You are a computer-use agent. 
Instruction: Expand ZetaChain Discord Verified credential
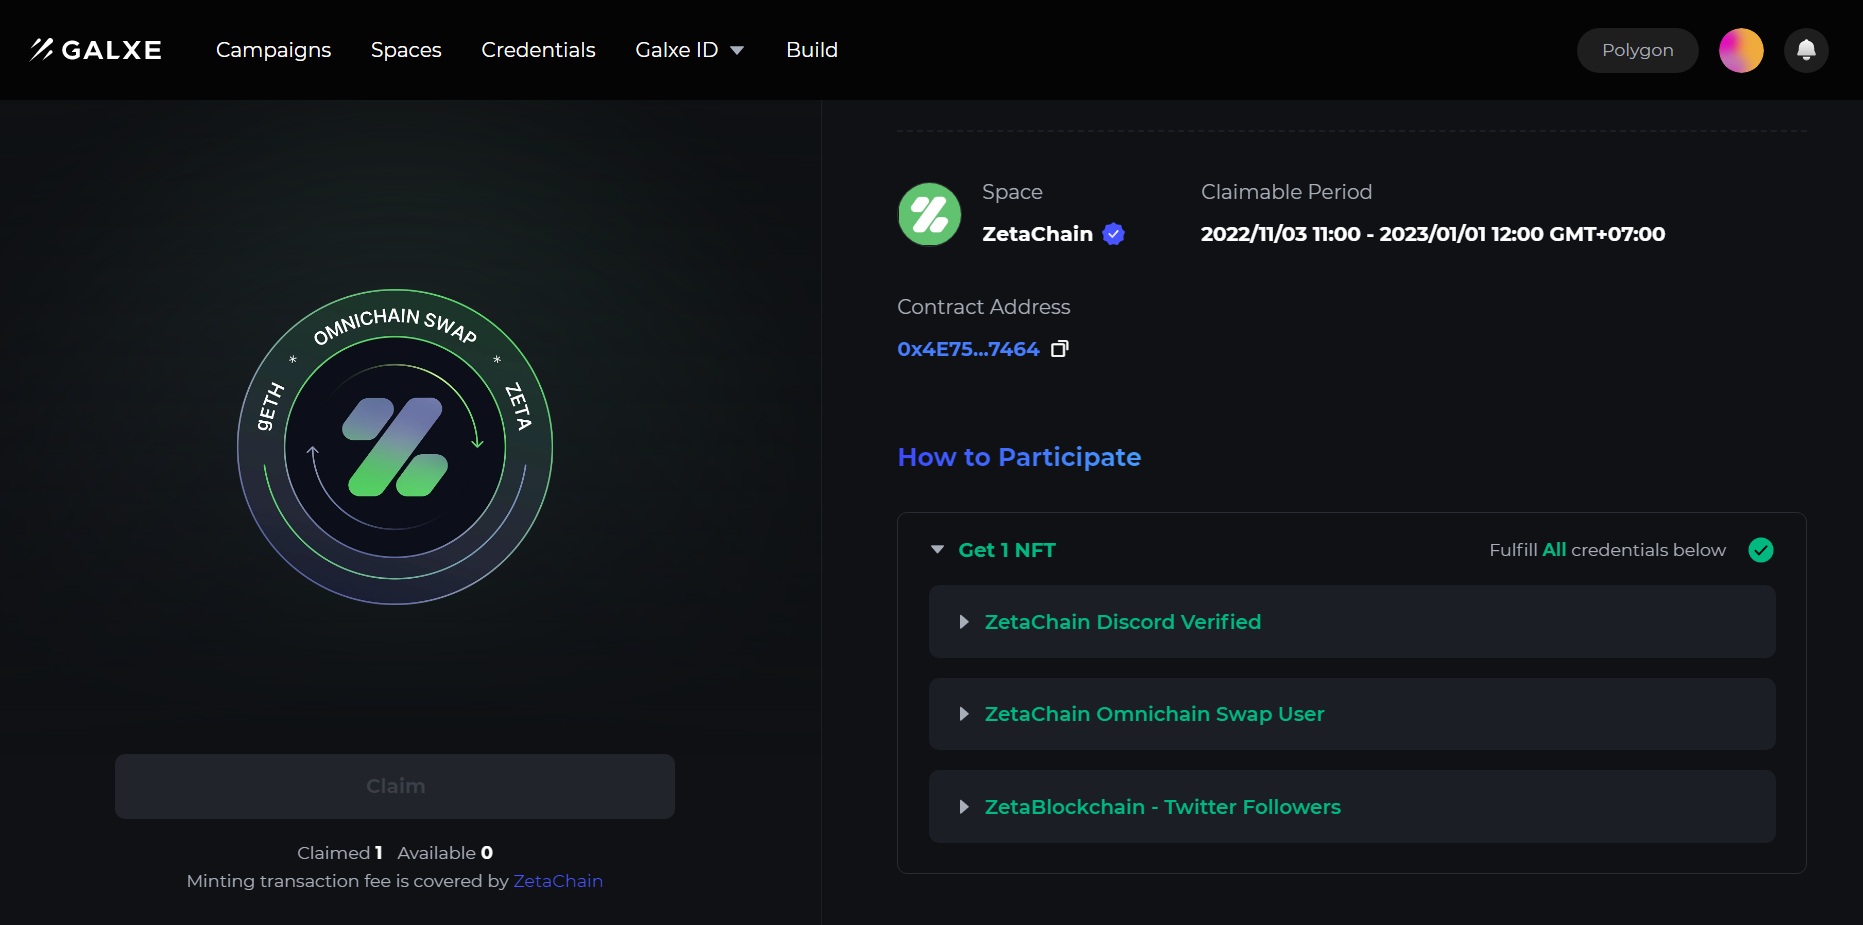(x=1352, y=622)
